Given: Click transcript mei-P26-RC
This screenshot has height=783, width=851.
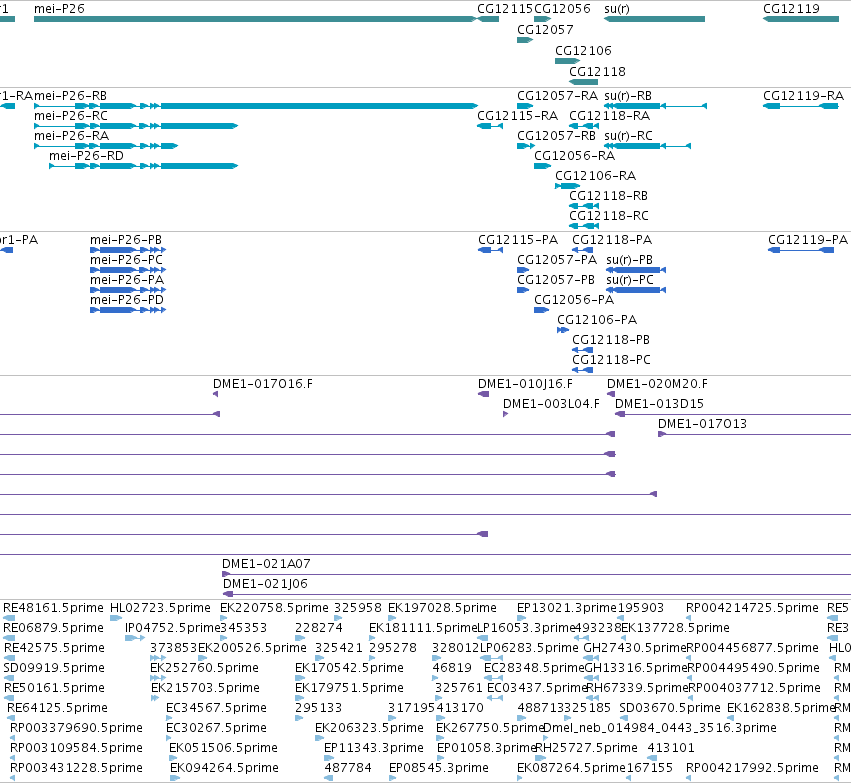Looking at the screenshot, I should [x=136, y=126].
